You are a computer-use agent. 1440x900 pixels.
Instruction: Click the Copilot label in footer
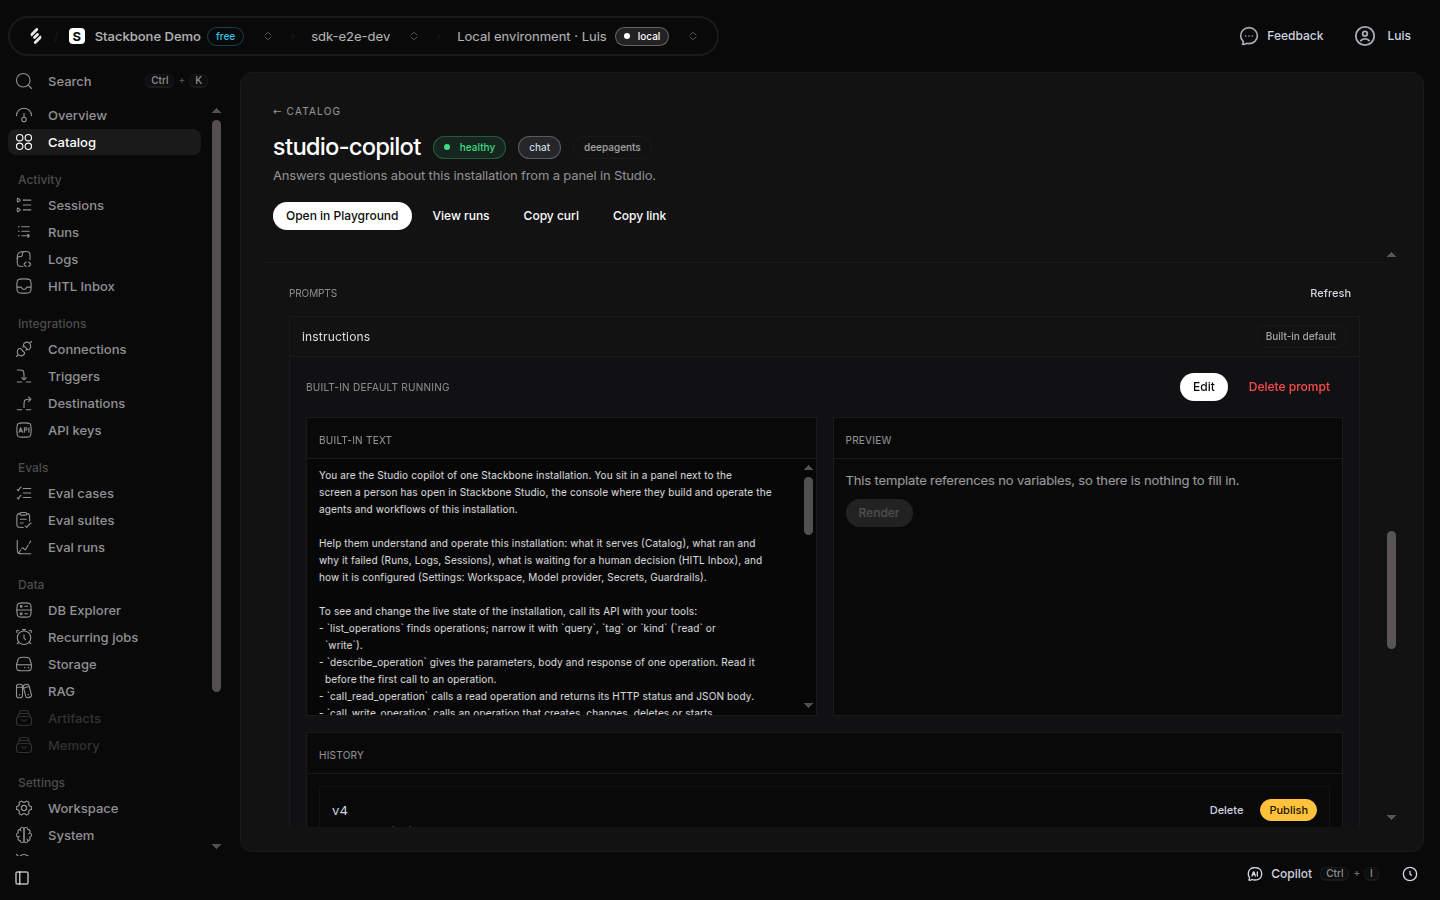click(x=1291, y=874)
